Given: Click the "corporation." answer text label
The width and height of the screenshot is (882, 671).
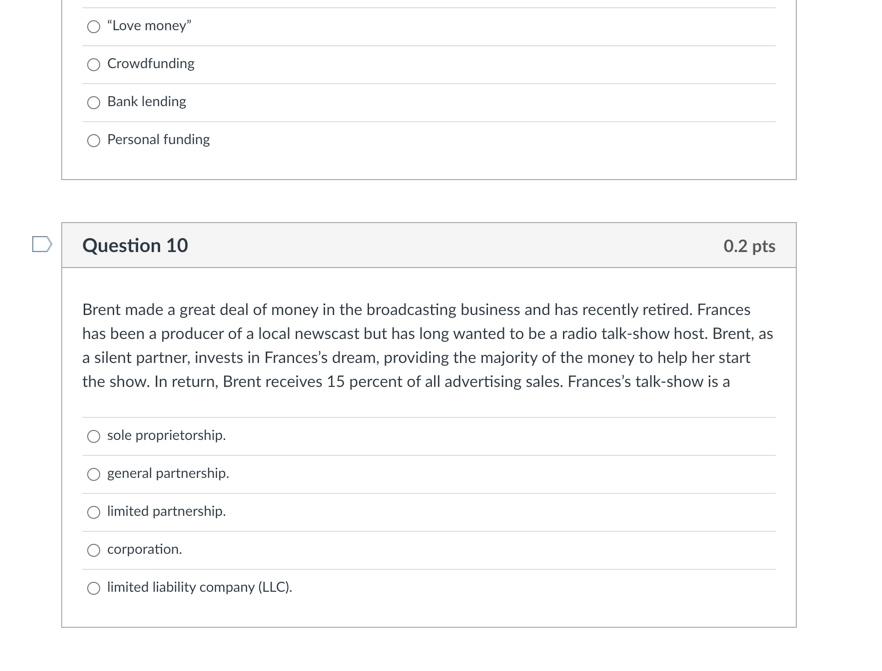Looking at the screenshot, I should 144,549.
